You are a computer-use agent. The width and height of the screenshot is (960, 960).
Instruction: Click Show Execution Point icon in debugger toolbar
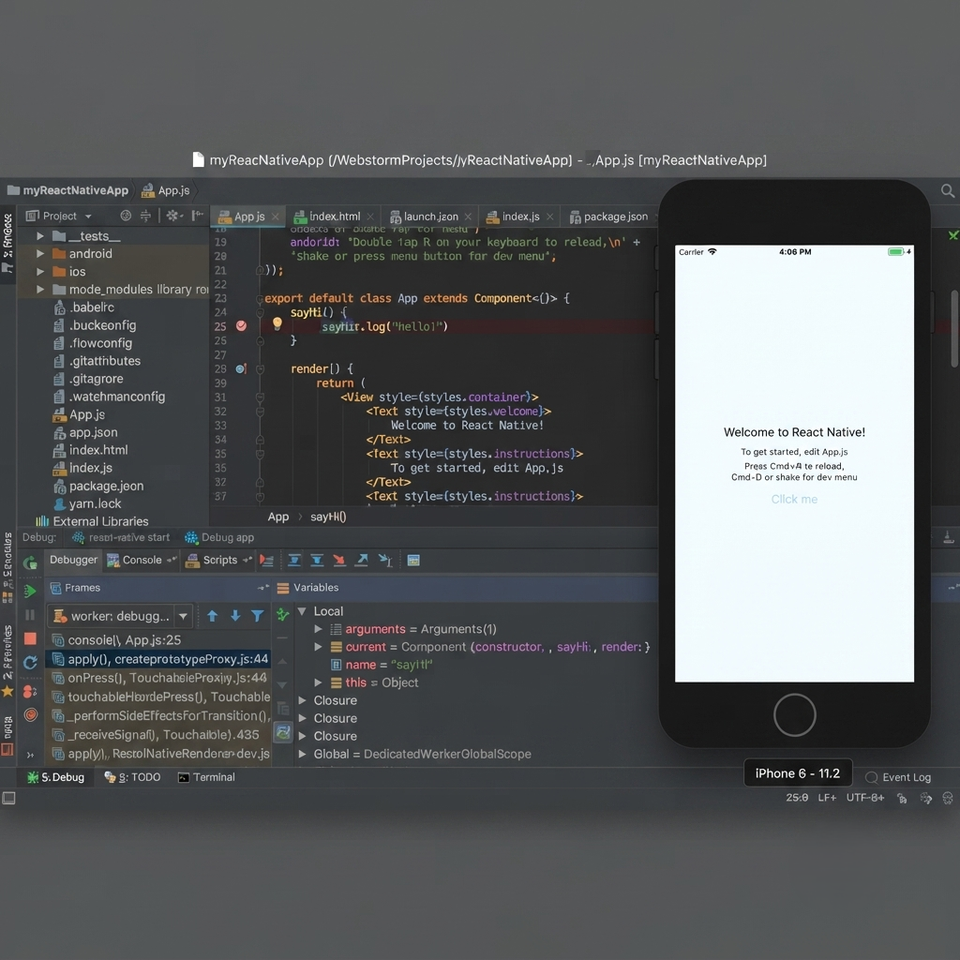click(266, 560)
